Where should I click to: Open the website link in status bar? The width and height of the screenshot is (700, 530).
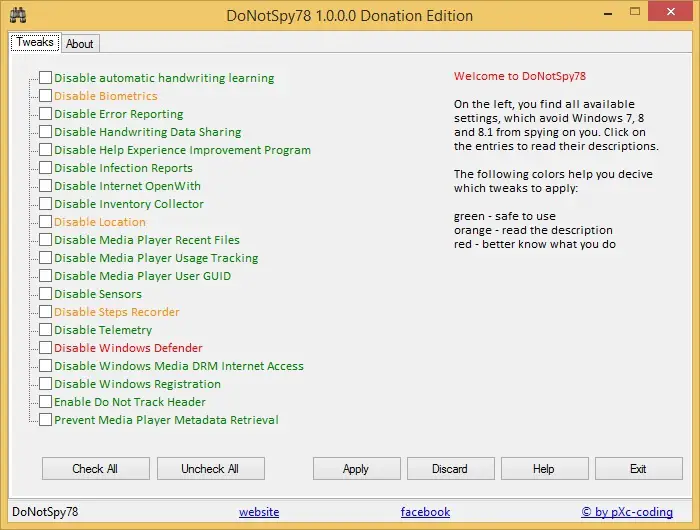click(259, 512)
